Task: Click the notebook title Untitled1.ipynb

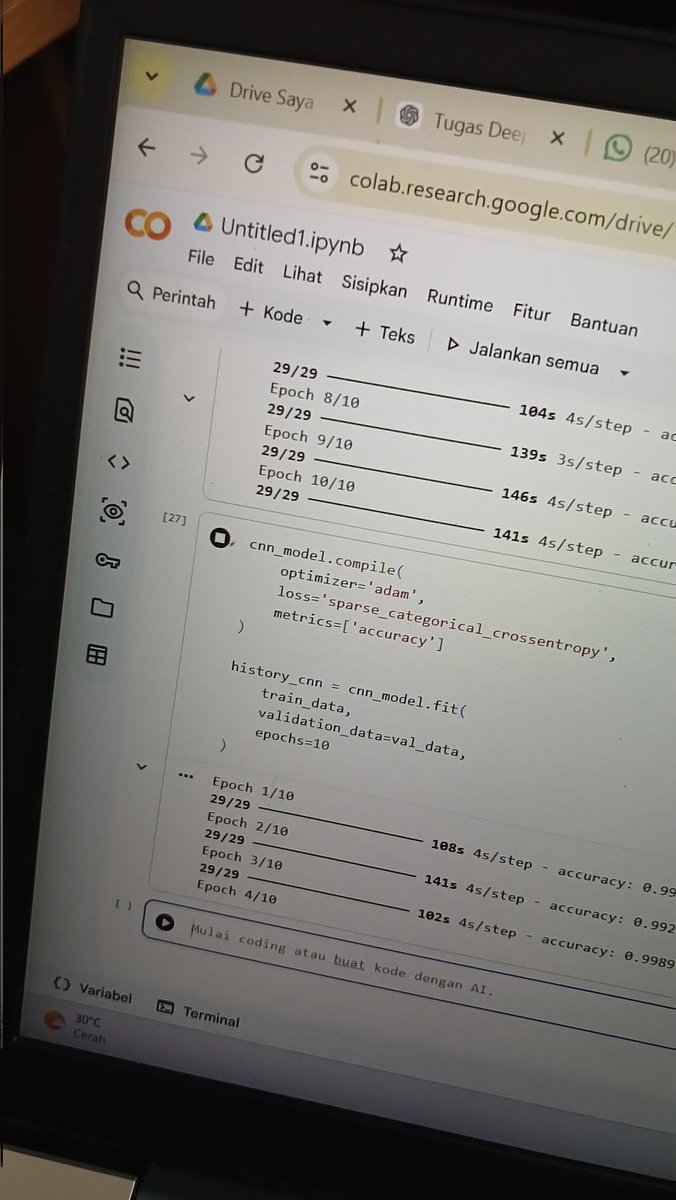Action: [x=292, y=236]
